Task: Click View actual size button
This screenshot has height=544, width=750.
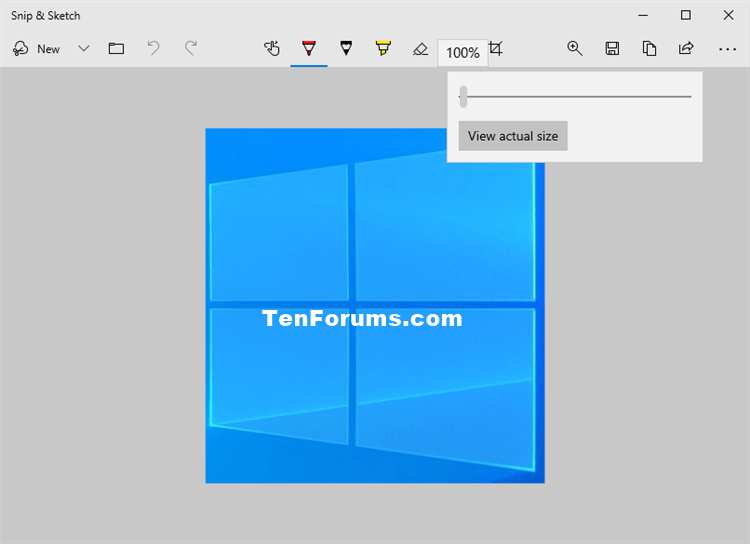Action: coord(513,136)
